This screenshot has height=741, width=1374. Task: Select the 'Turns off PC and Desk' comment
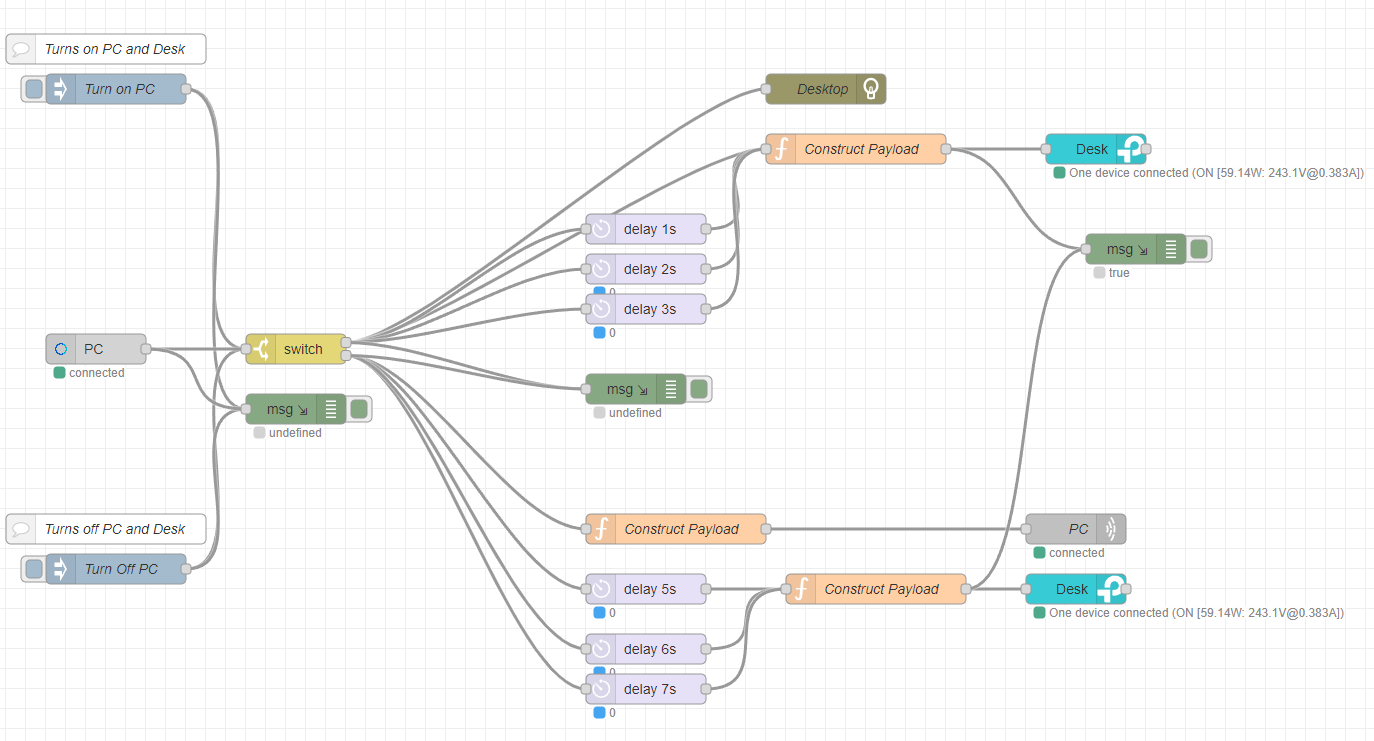pyautogui.click(x=106, y=529)
